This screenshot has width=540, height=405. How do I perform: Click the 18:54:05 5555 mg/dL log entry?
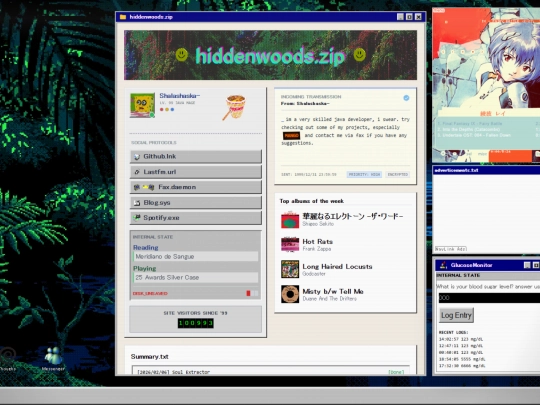point(462,359)
